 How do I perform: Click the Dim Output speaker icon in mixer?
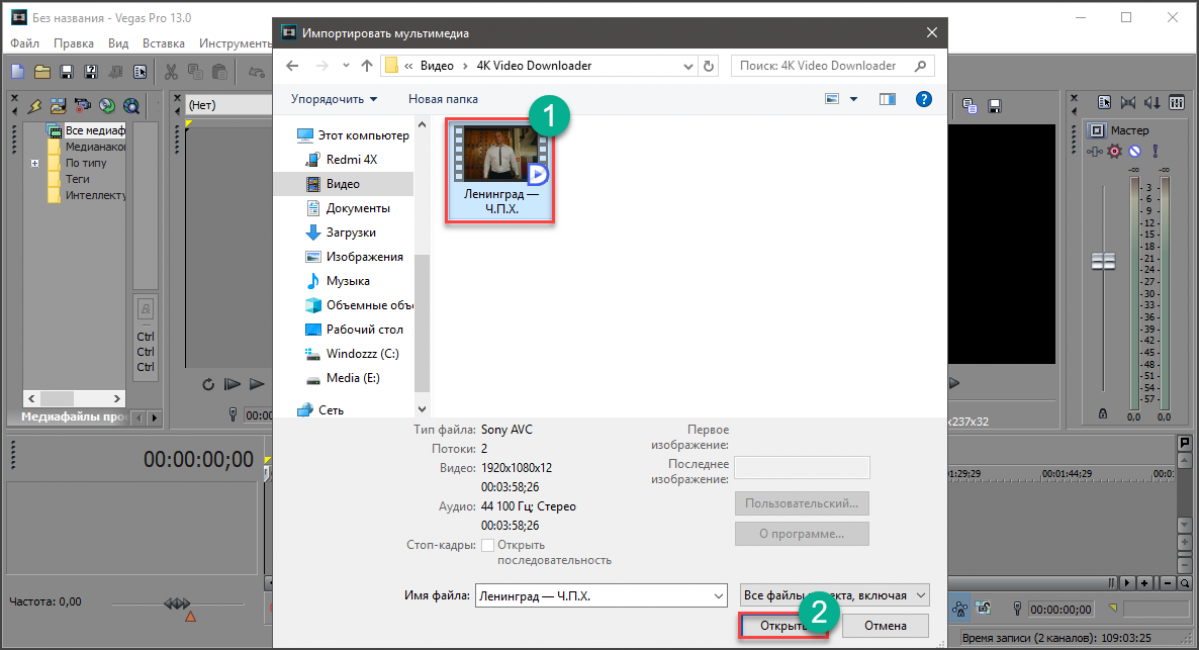[x=1152, y=102]
